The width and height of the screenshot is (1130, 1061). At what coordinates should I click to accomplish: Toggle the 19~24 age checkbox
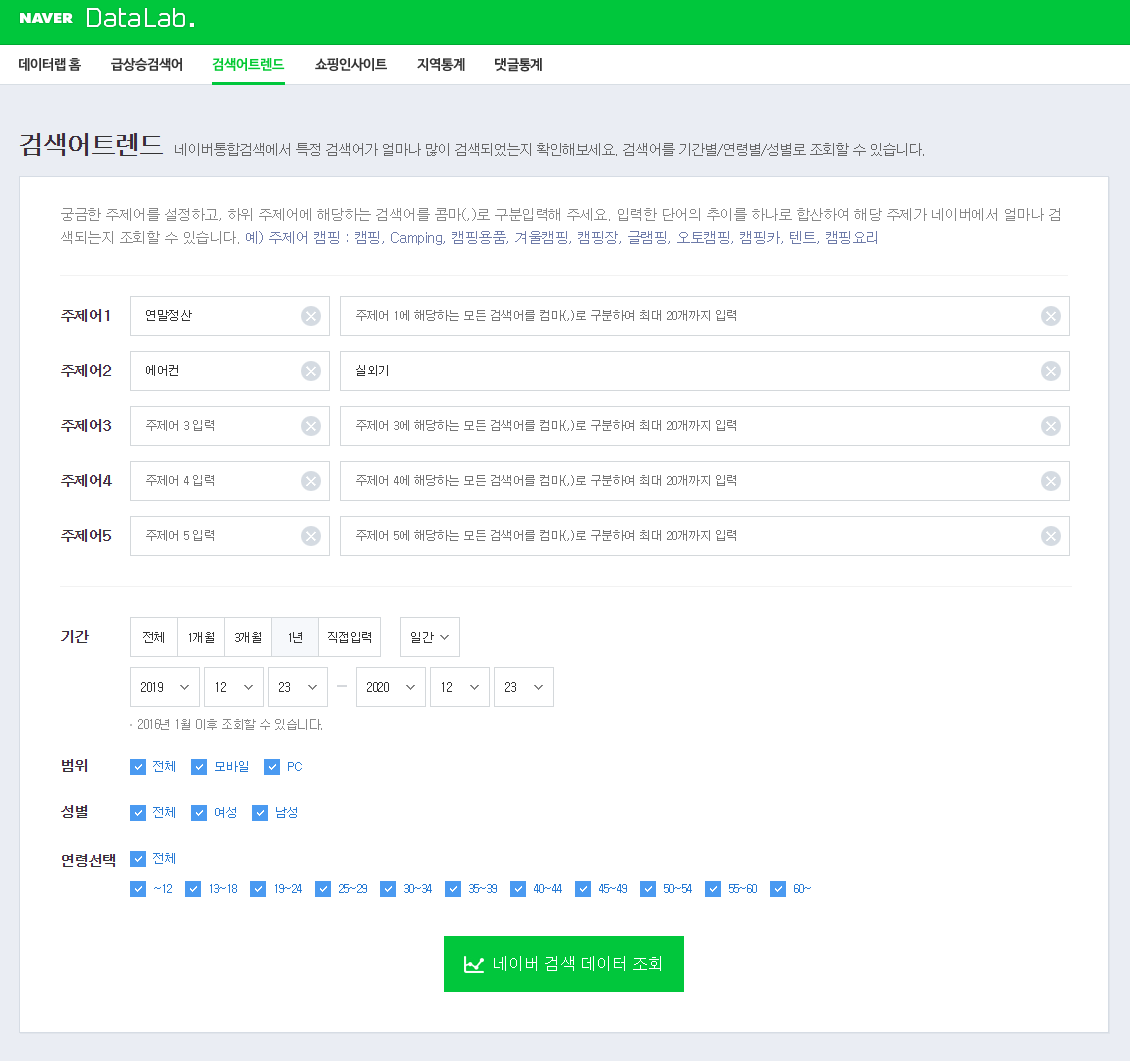[x=258, y=889]
